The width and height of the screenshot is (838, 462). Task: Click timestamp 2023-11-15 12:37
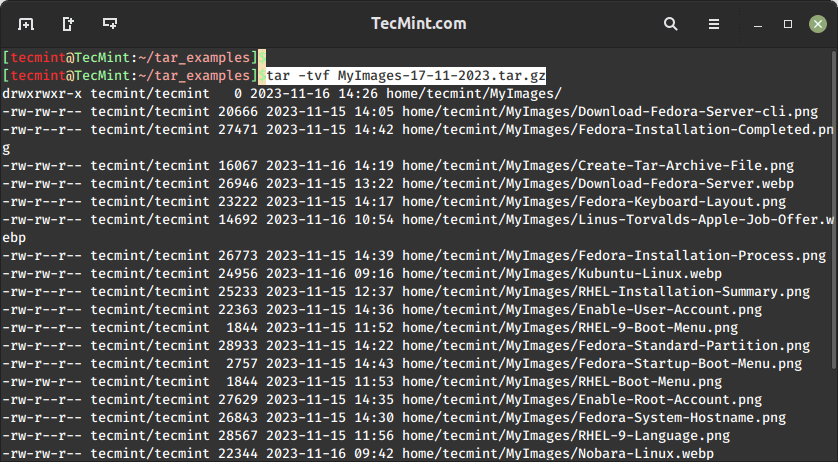pyautogui.click(x=330, y=292)
